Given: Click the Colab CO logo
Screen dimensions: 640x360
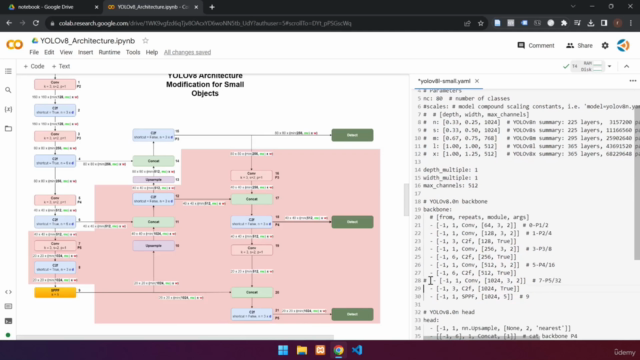Looking at the screenshot, I should pos(15,44).
